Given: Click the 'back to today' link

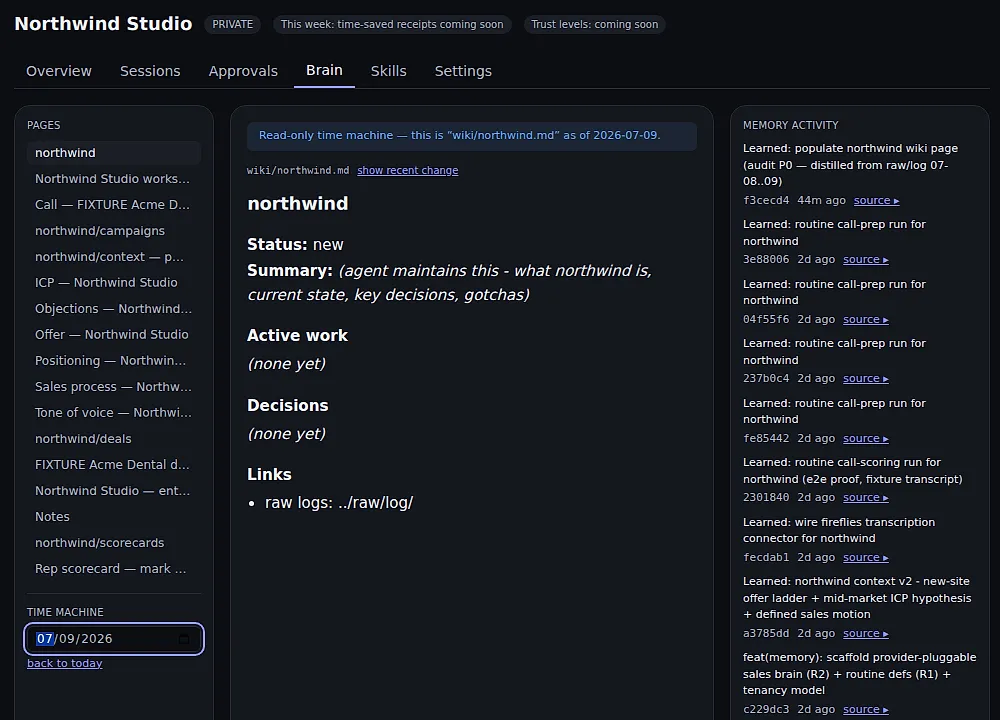Looking at the screenshot, I should point(64,663).
